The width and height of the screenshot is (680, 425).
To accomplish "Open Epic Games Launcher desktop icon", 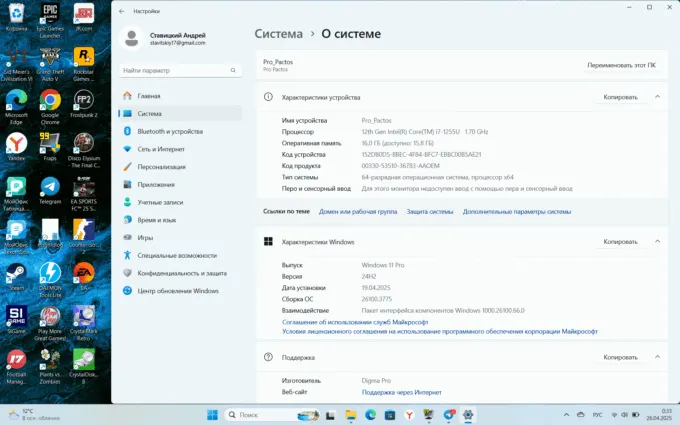I will pyautogui.click(x=49, y=17).
